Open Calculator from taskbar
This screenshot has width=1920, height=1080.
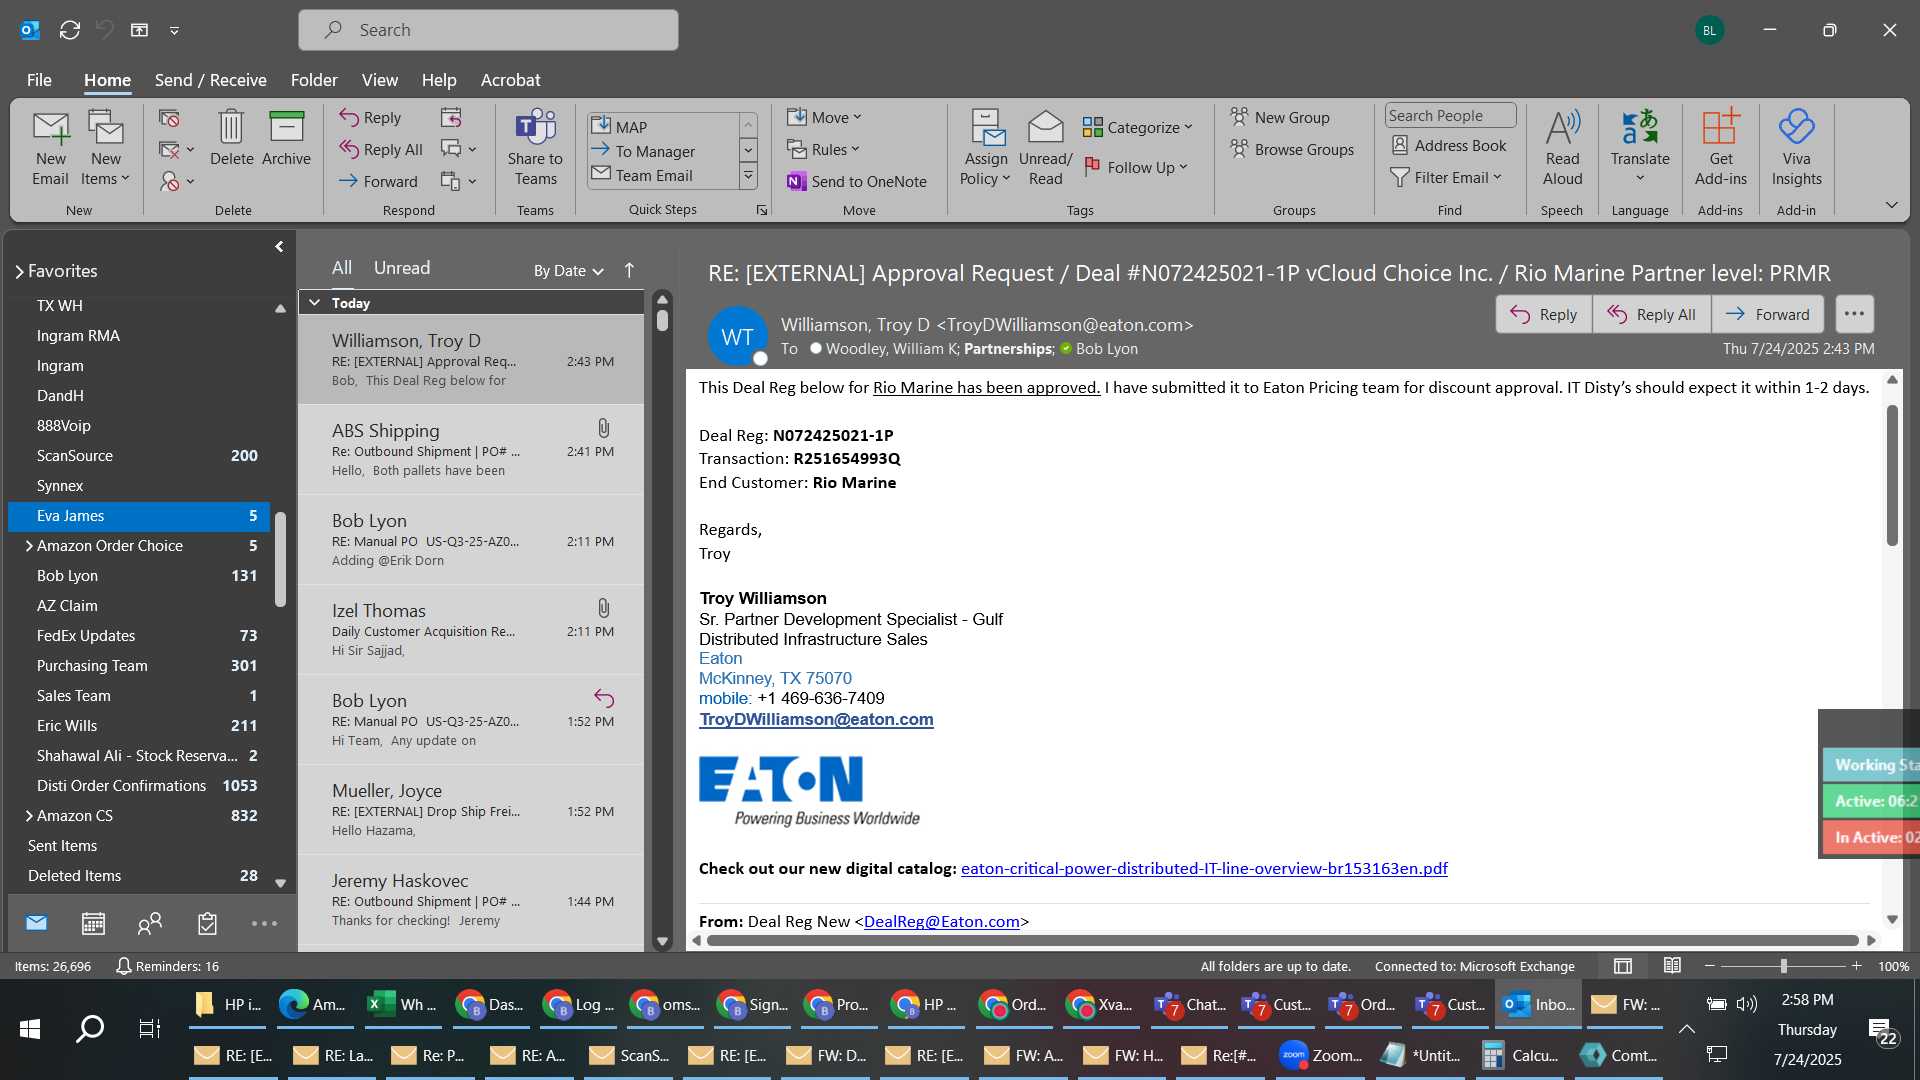(x=1518, y=1055)
